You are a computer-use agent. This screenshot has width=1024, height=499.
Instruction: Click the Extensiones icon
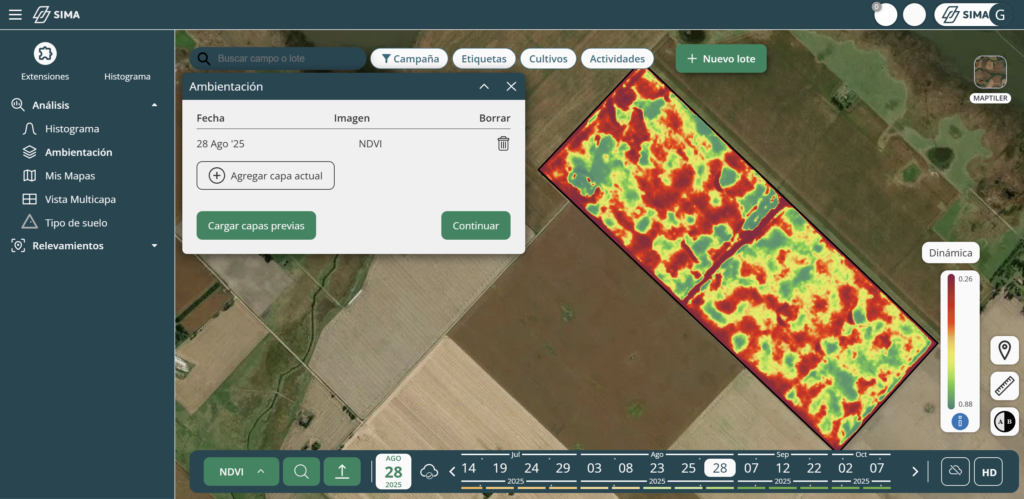(x=45, y=55)
